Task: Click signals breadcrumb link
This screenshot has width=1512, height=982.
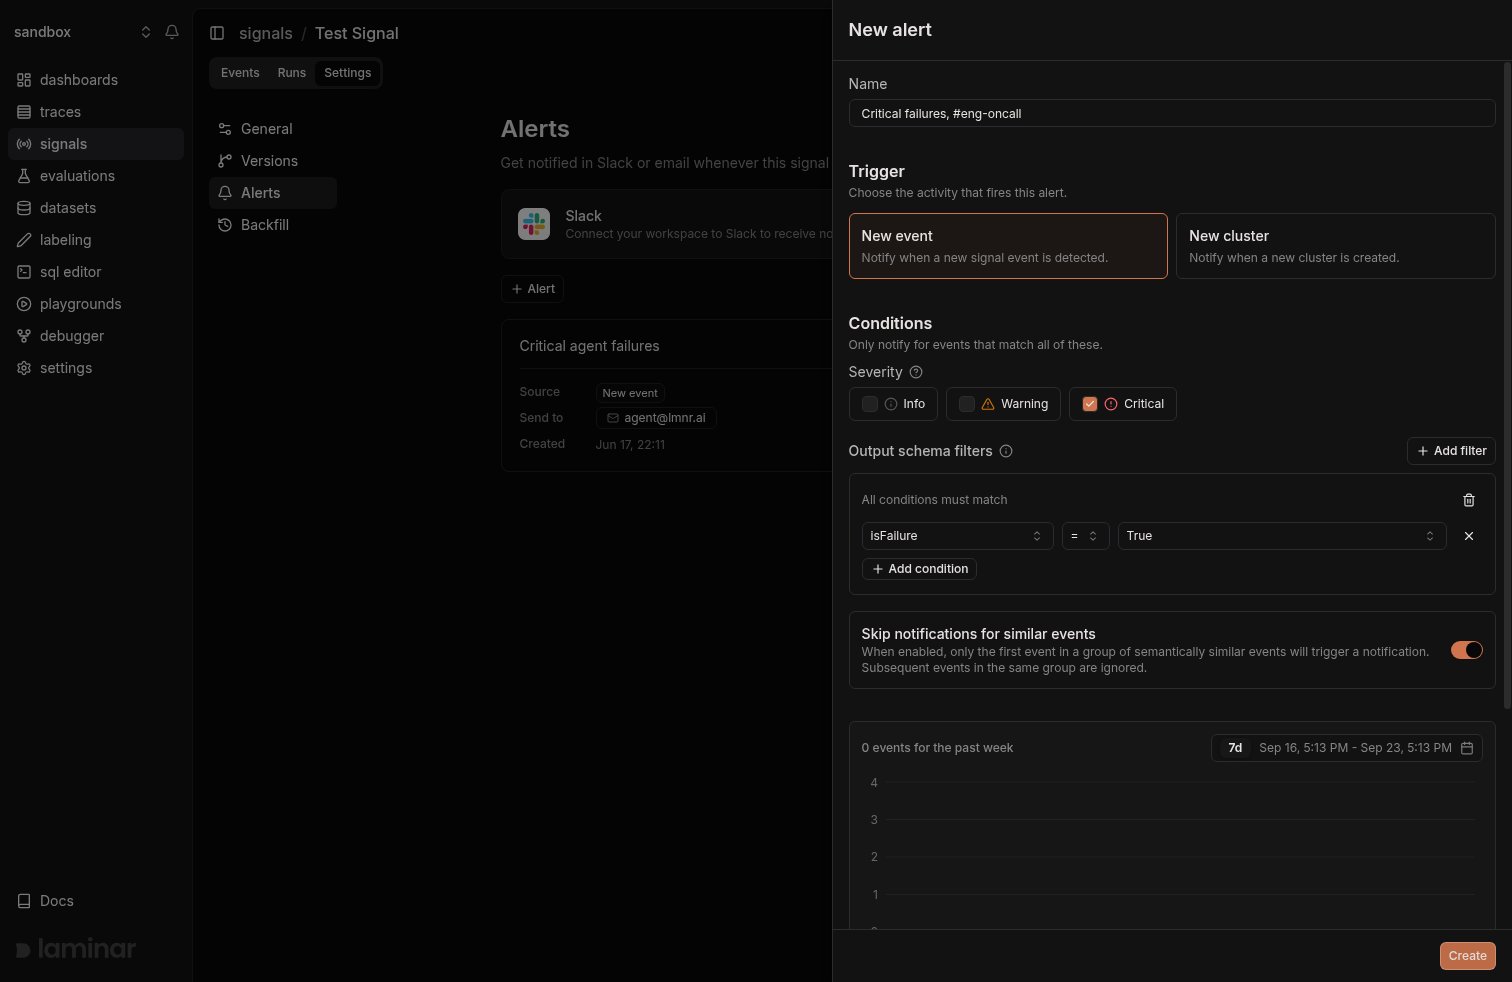Action: (266, 33)
